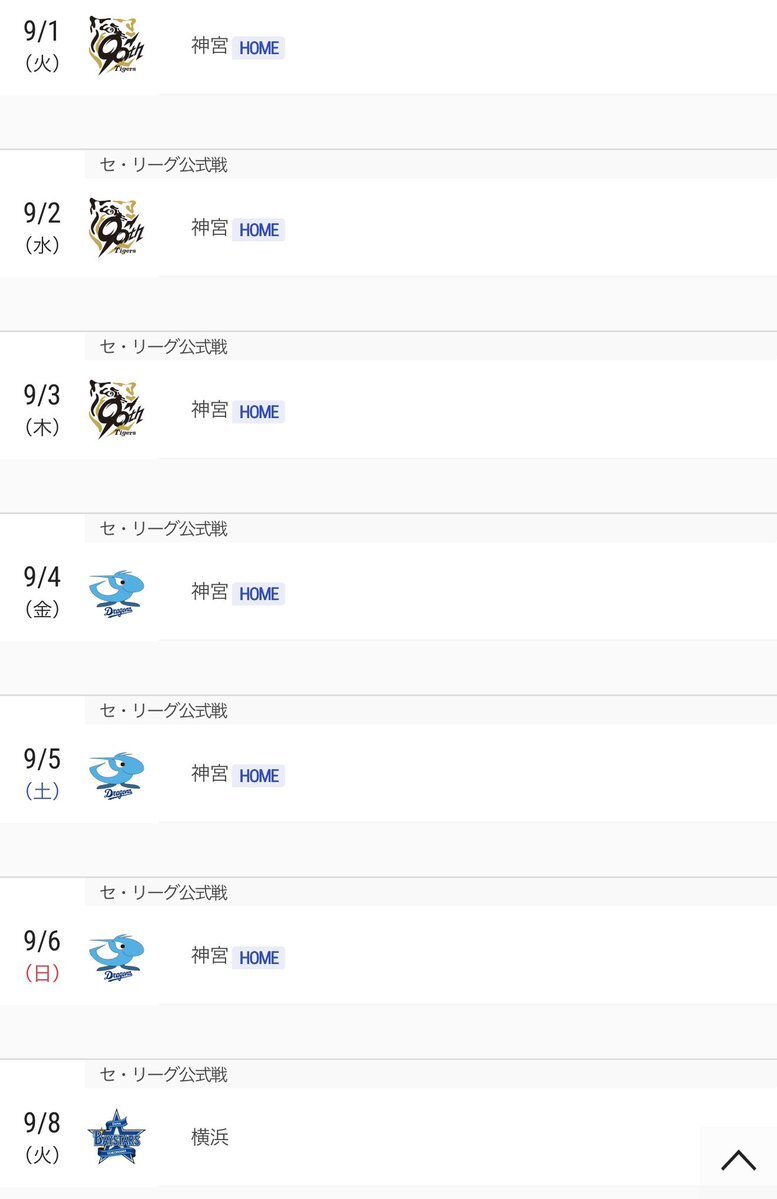The image size is (777, 1199).
Task: Select the Tigers logo for 9/3
Action: 117,410
